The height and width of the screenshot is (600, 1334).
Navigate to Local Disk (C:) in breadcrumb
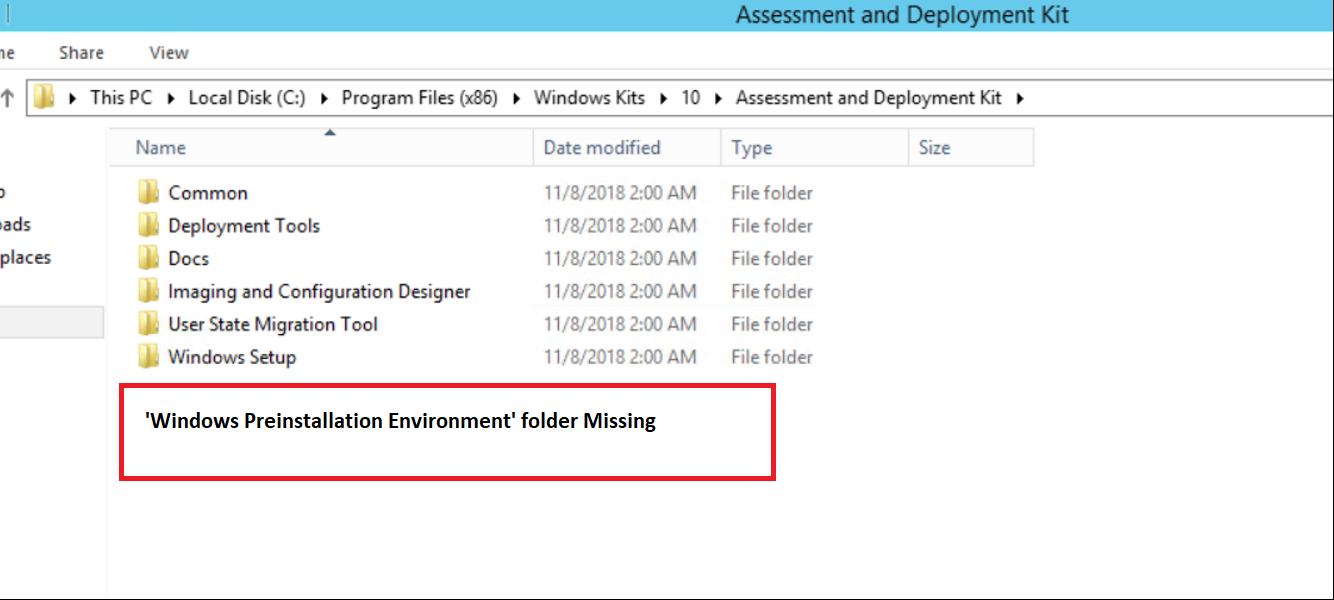tap(247, 98)
